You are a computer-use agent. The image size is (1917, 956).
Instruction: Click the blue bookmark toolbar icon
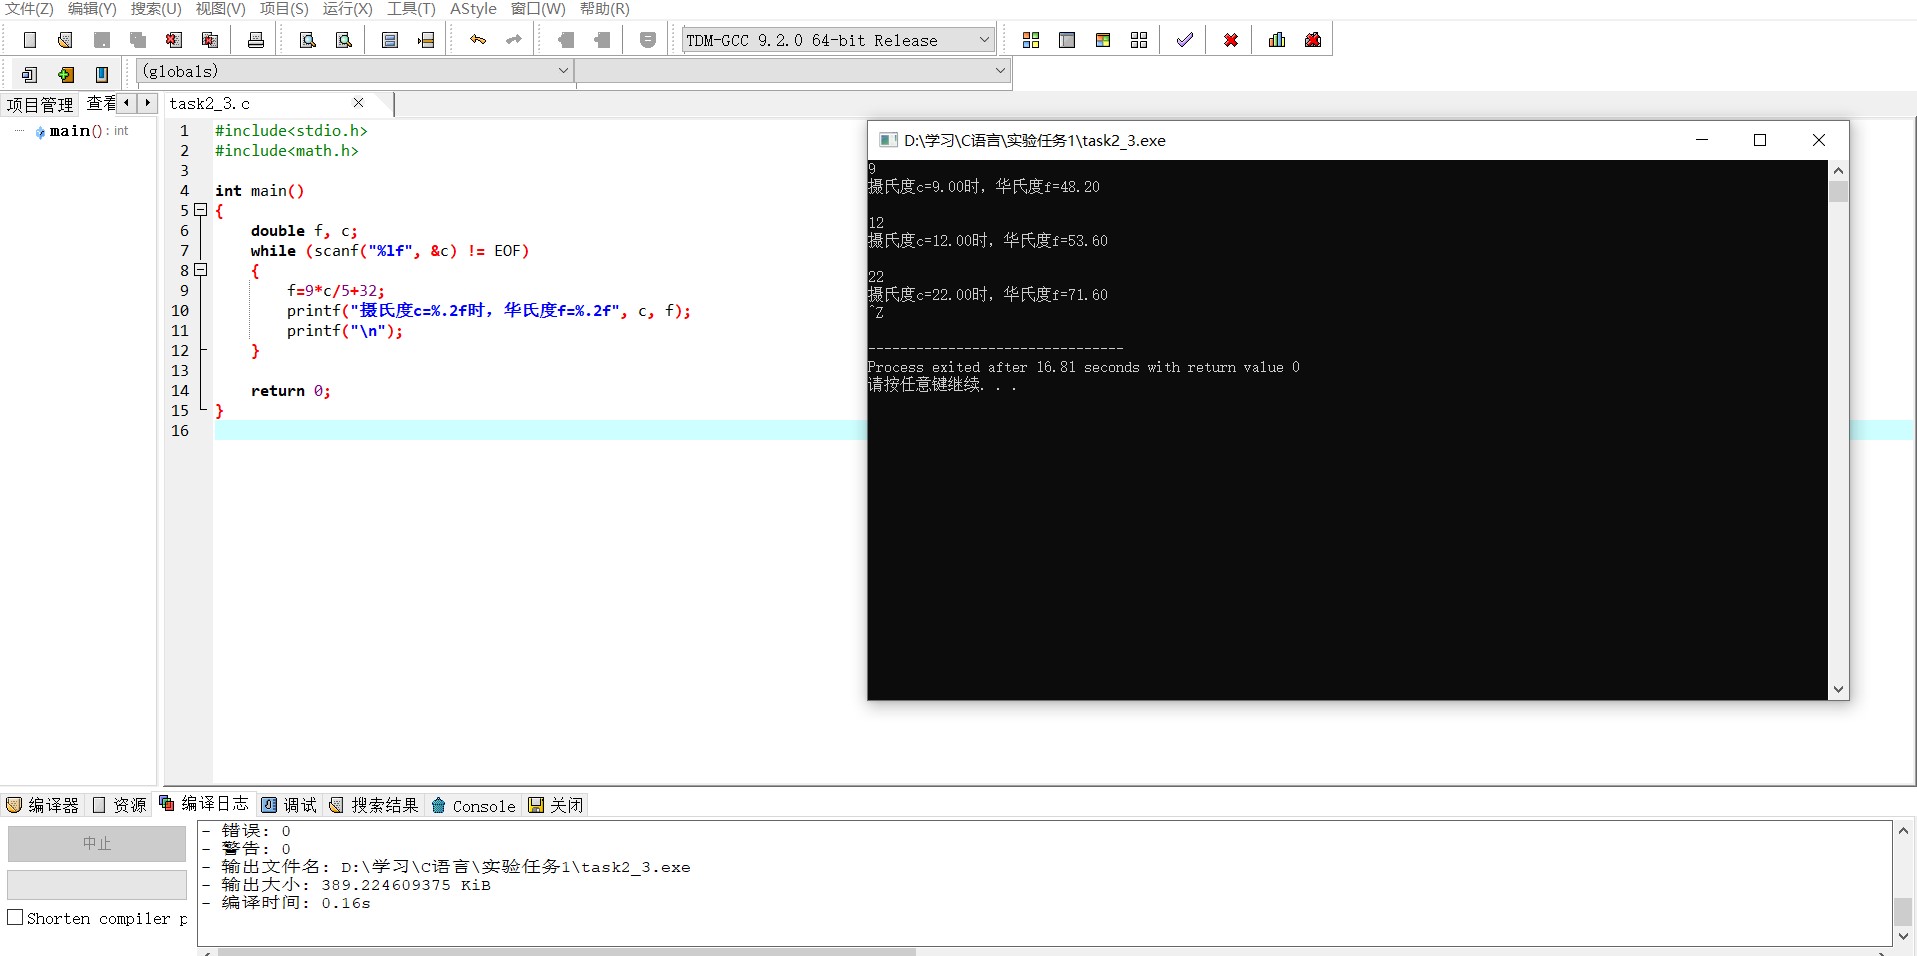[x=102, y=74]
